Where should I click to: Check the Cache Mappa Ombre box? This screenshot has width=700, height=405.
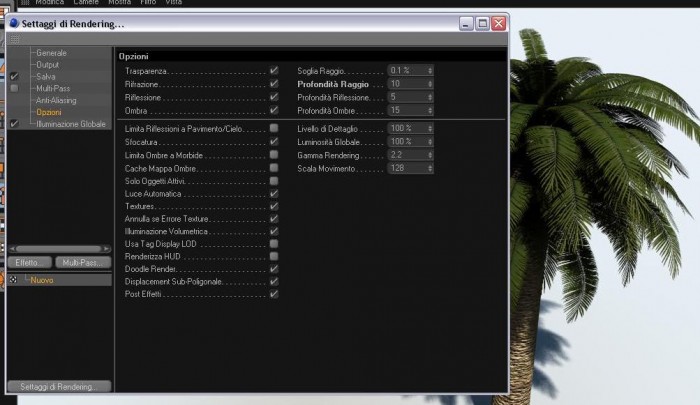[274, 168]
